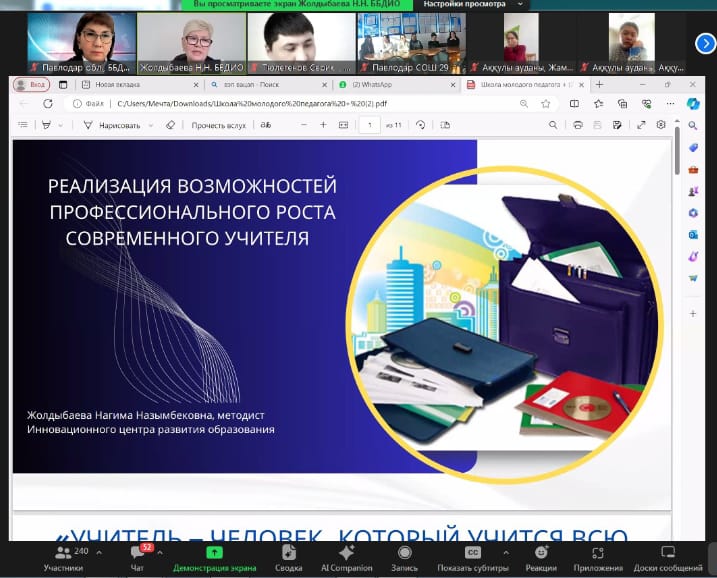Click the Summary (Сводка) button
The width and height of the screenshot is (717, 578).
pyautogui.click(x=288, y=556)
